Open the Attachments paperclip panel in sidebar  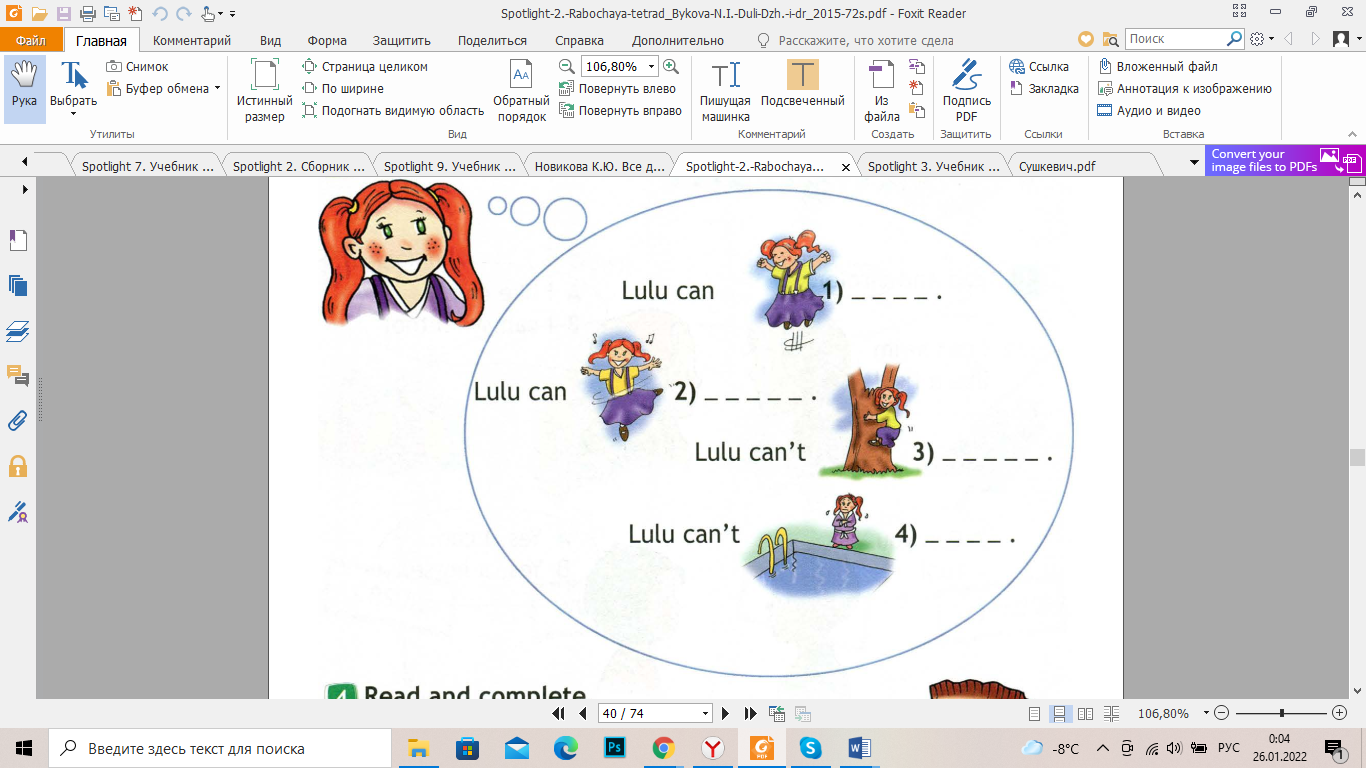click(x=18, y=420)
